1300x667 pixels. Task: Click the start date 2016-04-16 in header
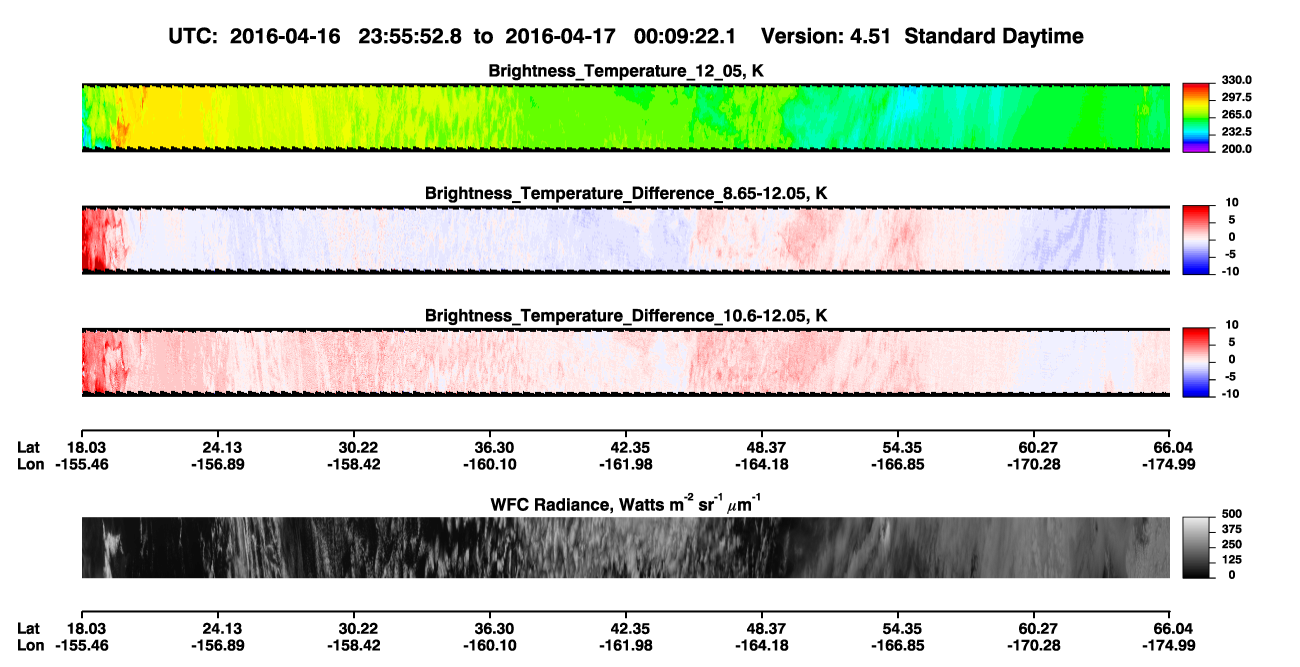[x=286, y=37]
